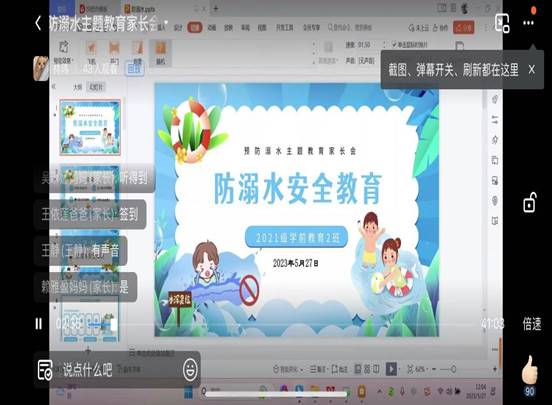
Task: Click the 预览效果 preview effect icon
Action: click(x=63, y=52)
